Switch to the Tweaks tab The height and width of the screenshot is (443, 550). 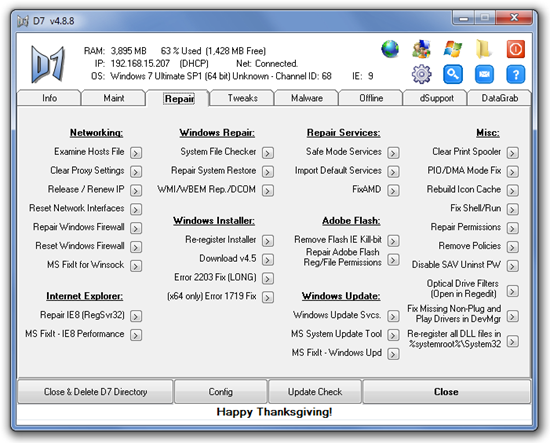[242, 98]
